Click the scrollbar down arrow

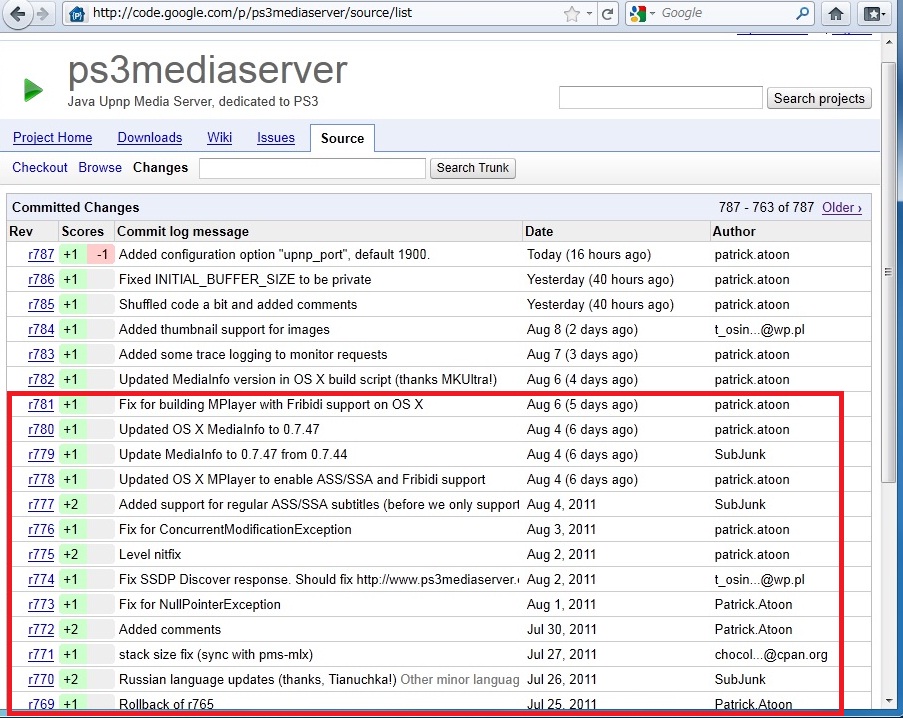887,701
